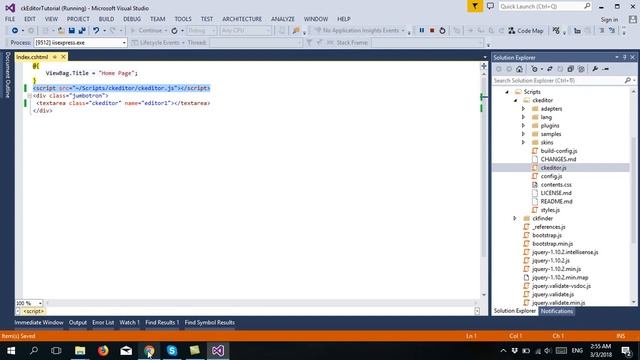This screenshot has height=360, width=640.
Task: Click the Windows Start button
Action: coord(11,351)
